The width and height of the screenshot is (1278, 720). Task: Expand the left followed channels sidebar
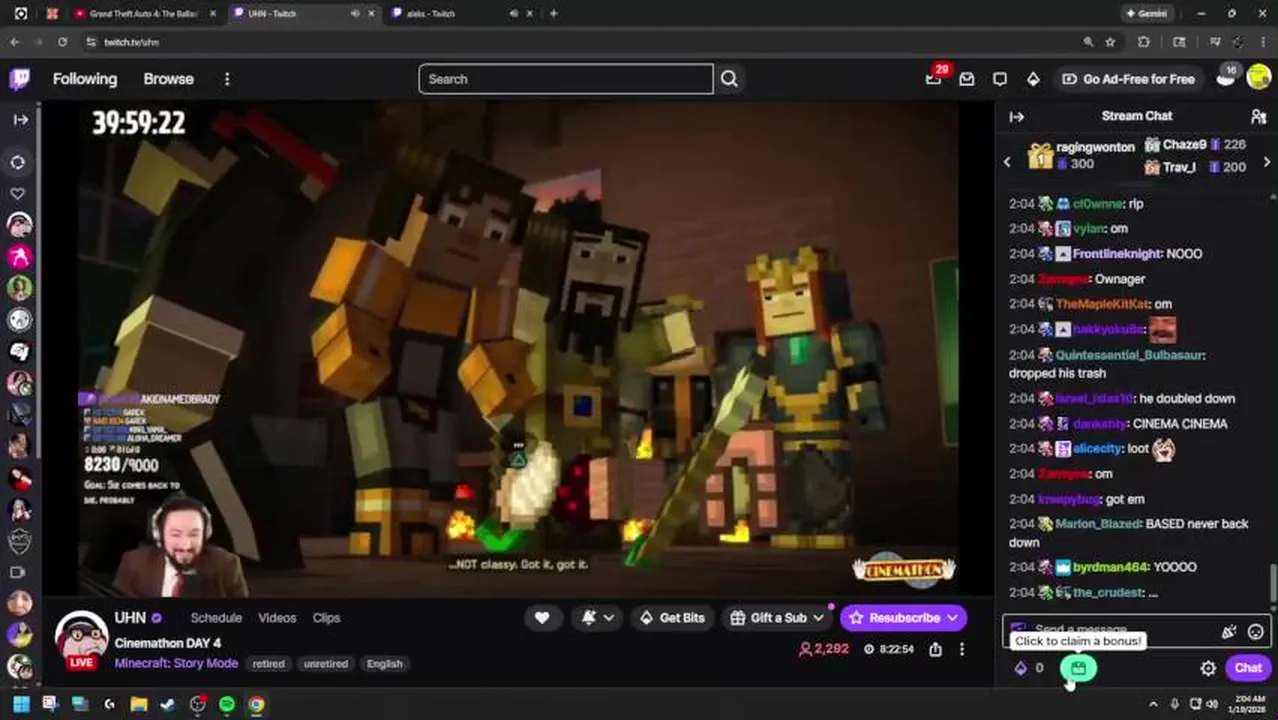tap(20, 119)
